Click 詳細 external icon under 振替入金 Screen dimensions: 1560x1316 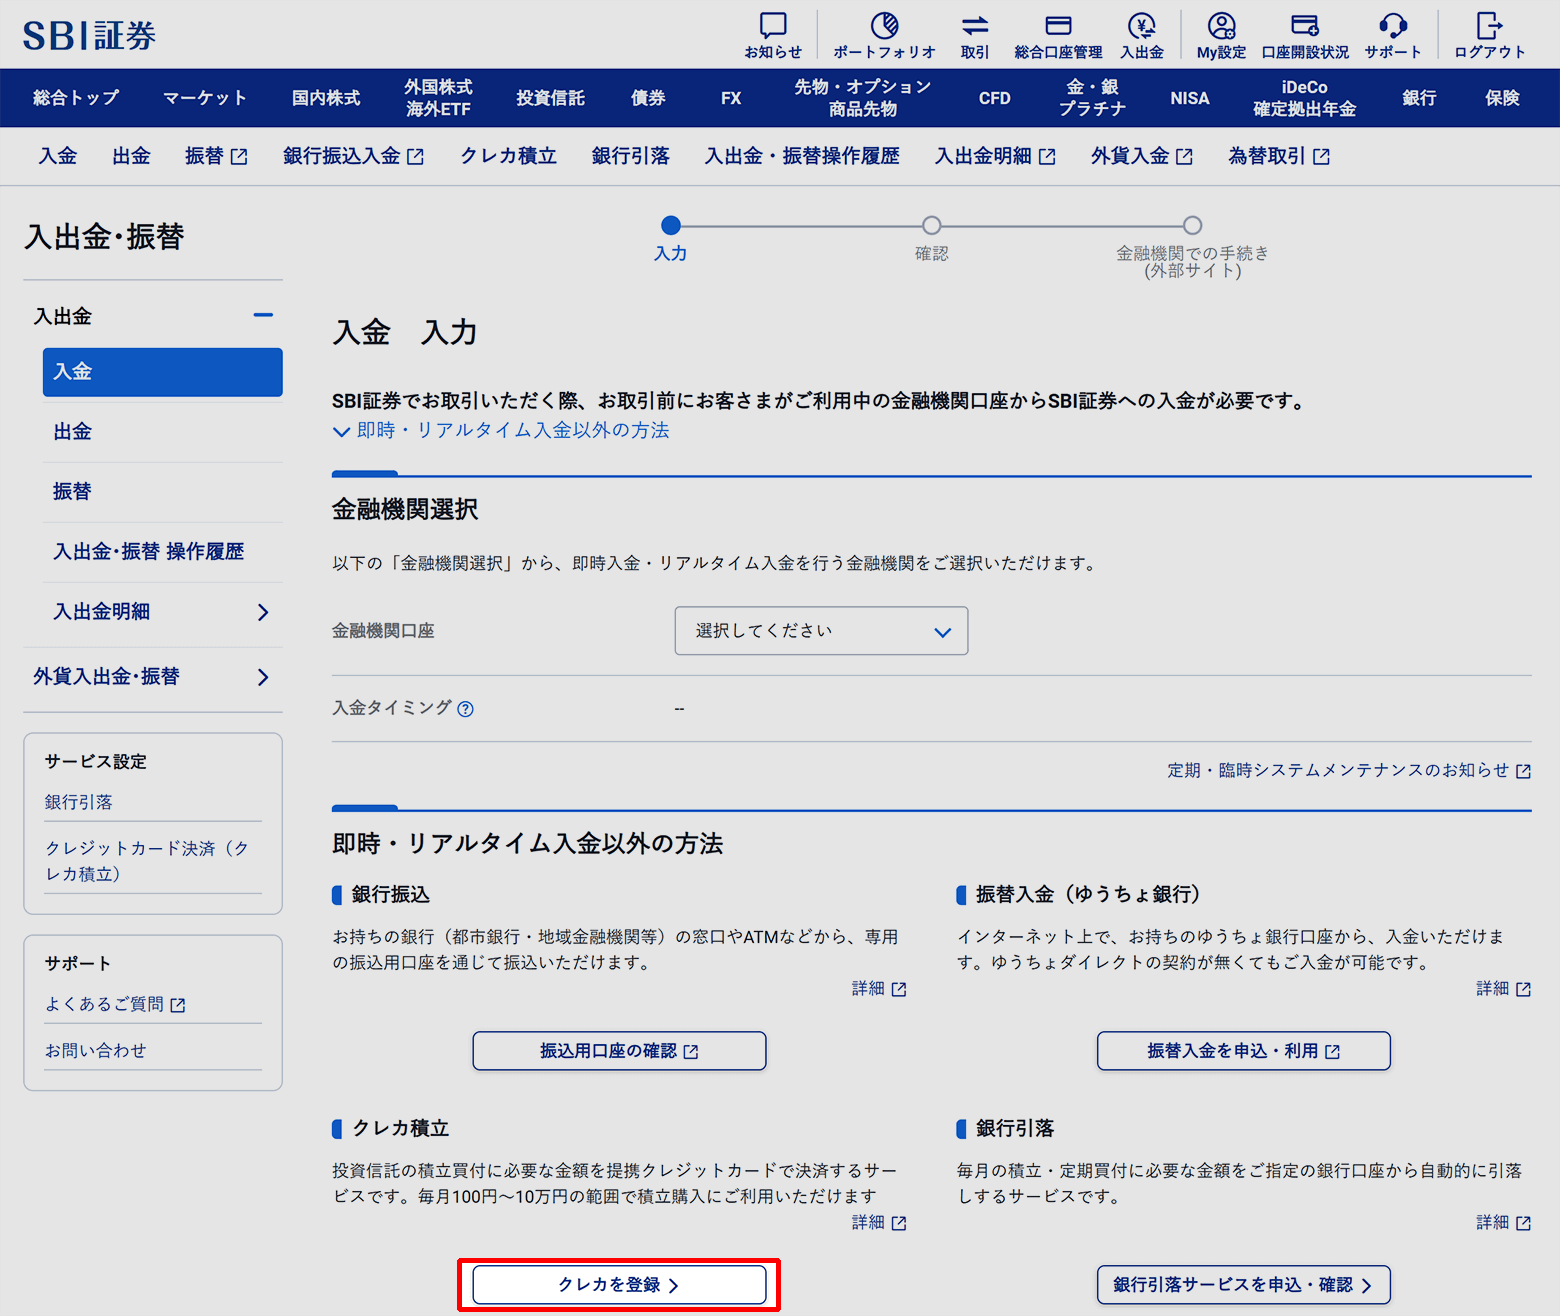pos(1523,989)
